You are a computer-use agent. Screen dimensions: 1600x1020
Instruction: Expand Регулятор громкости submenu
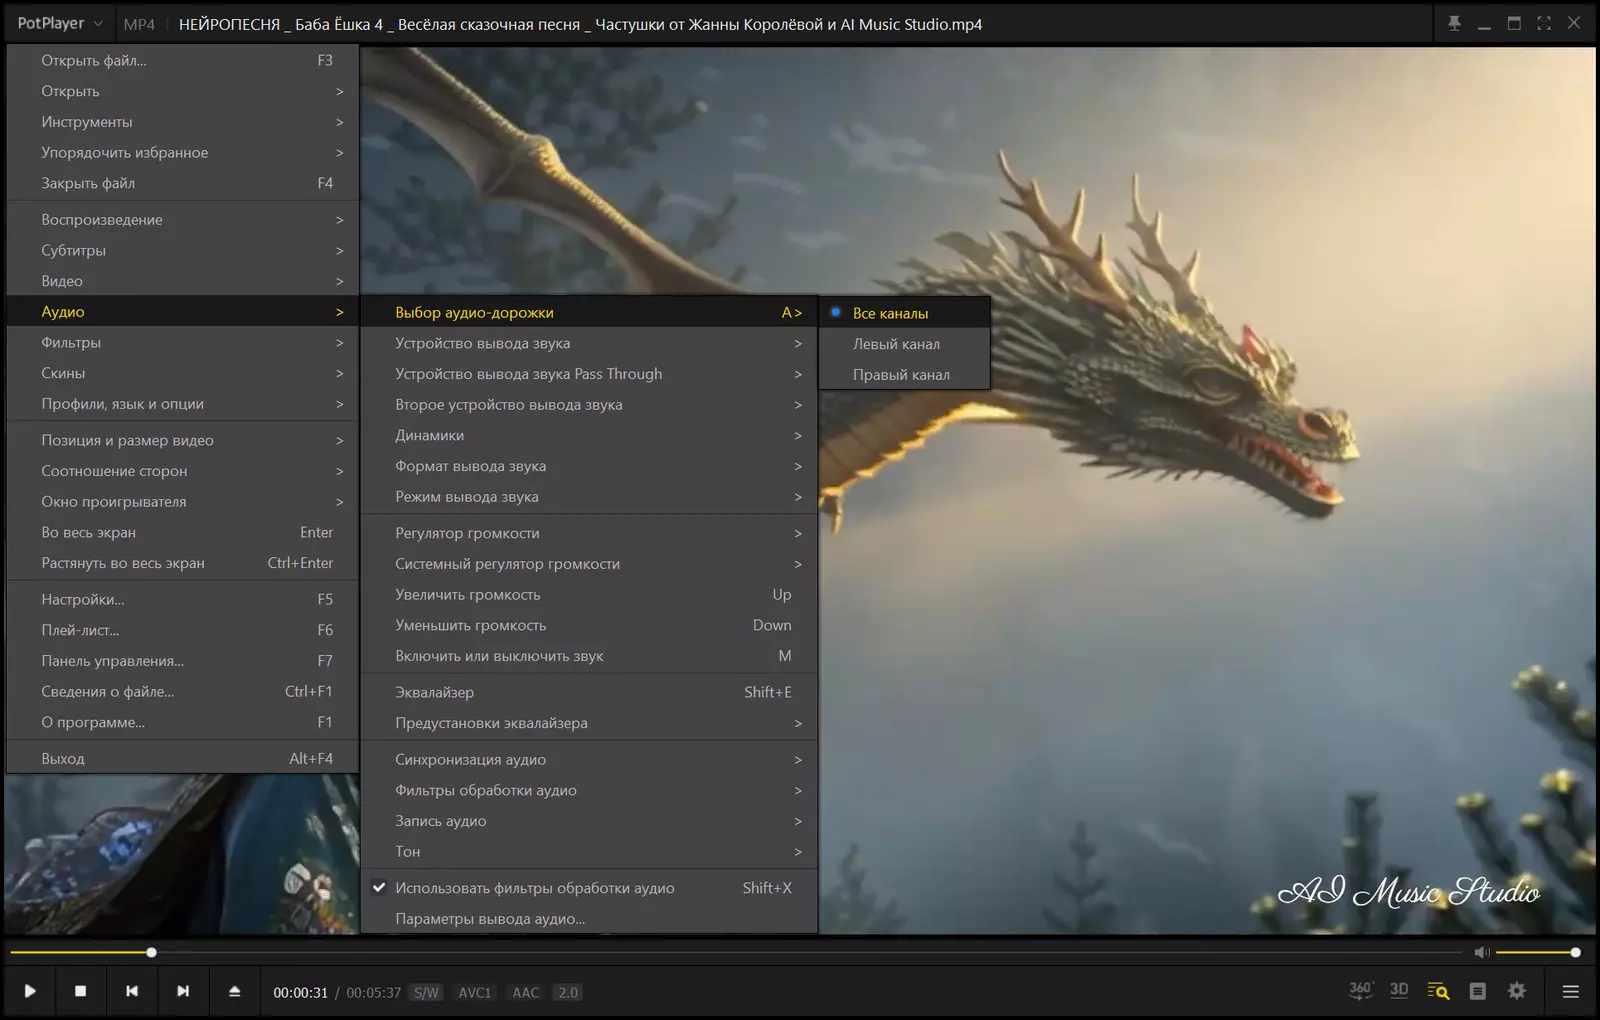point(589,533)
